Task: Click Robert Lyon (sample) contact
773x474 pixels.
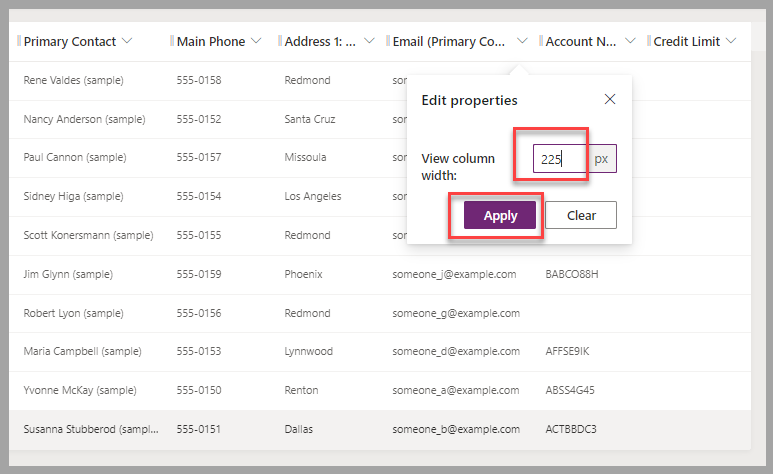Action: (x=73, y=313)
